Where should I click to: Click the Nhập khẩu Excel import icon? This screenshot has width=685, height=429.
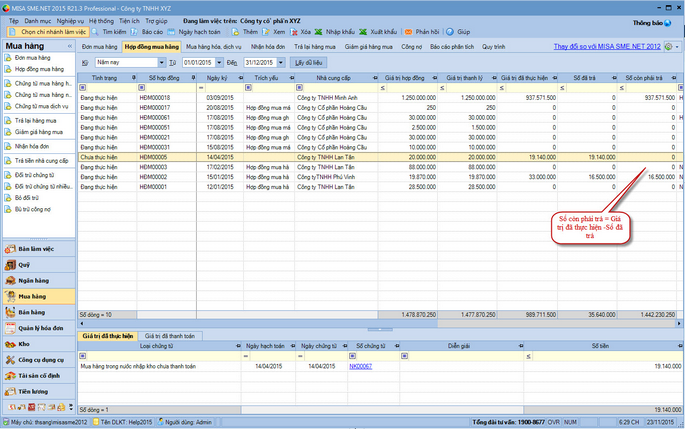(x=318, y=32)
